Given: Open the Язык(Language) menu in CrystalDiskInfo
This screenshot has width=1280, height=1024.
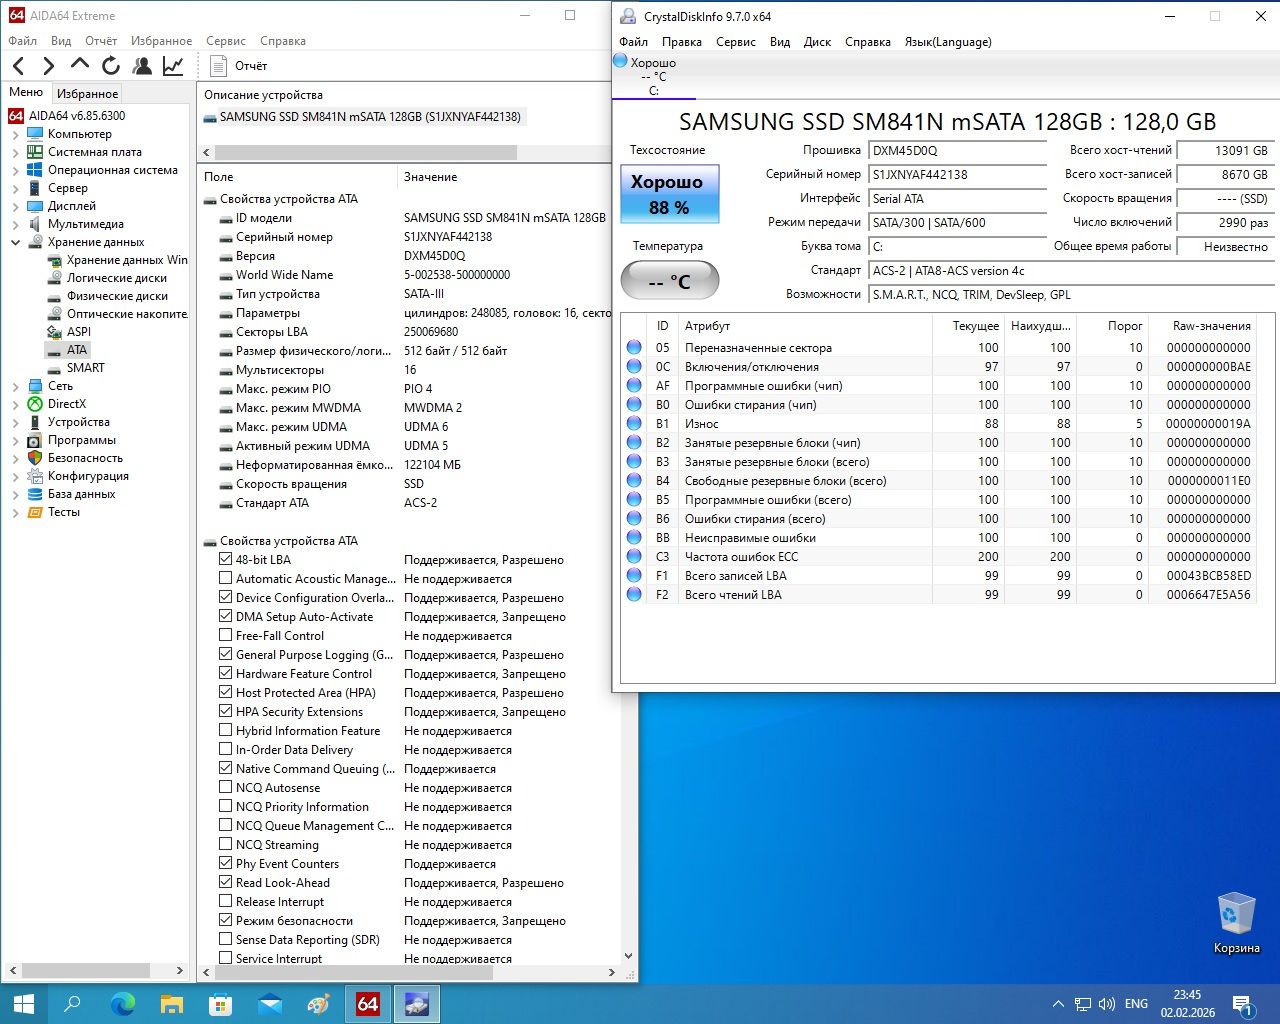Looking at the screenshot, I should [x=948, y=42].
